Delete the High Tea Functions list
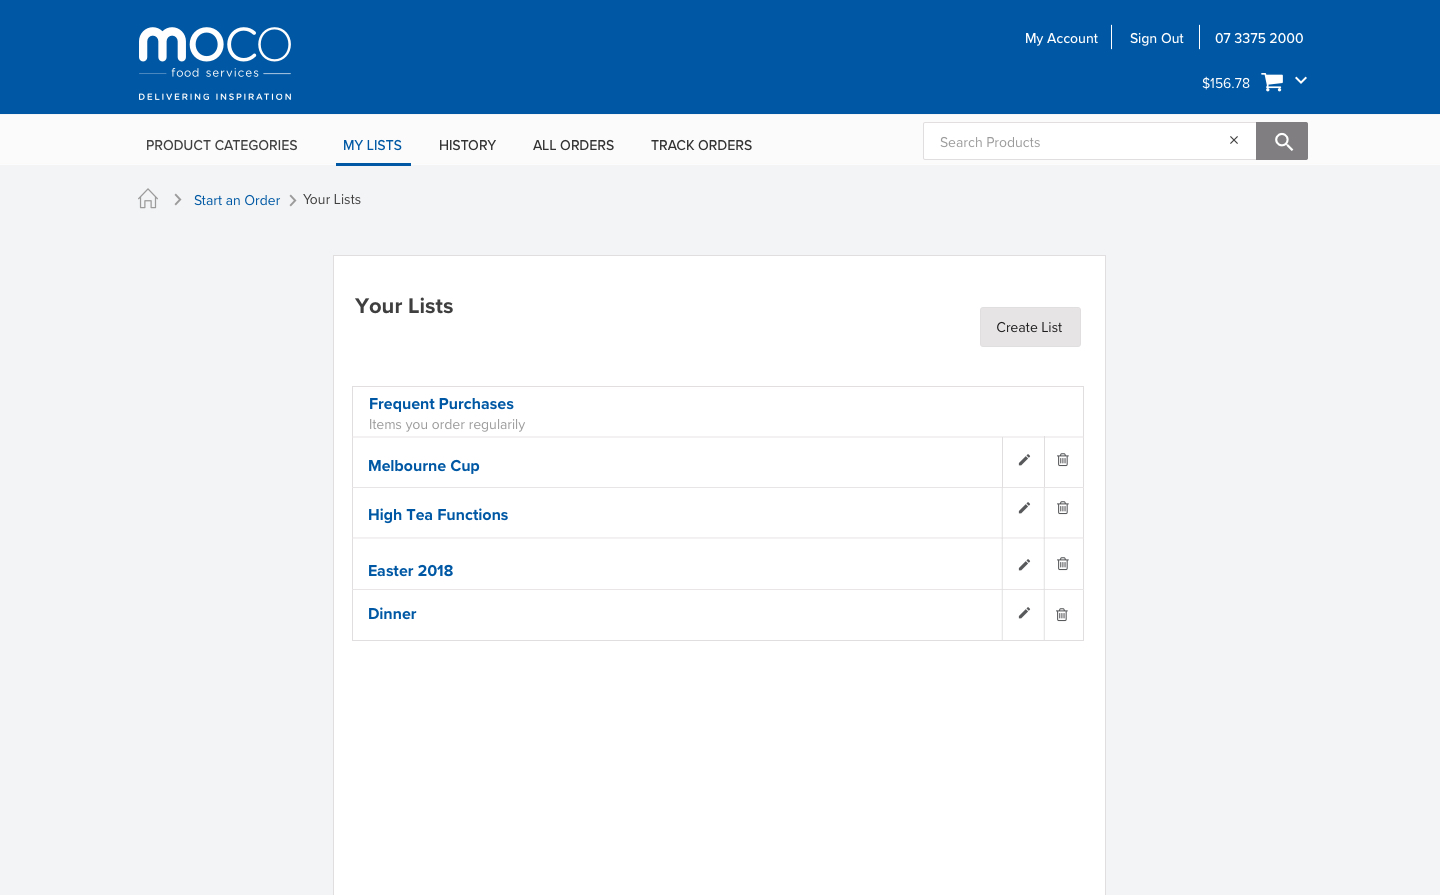 click(1063, 508)
